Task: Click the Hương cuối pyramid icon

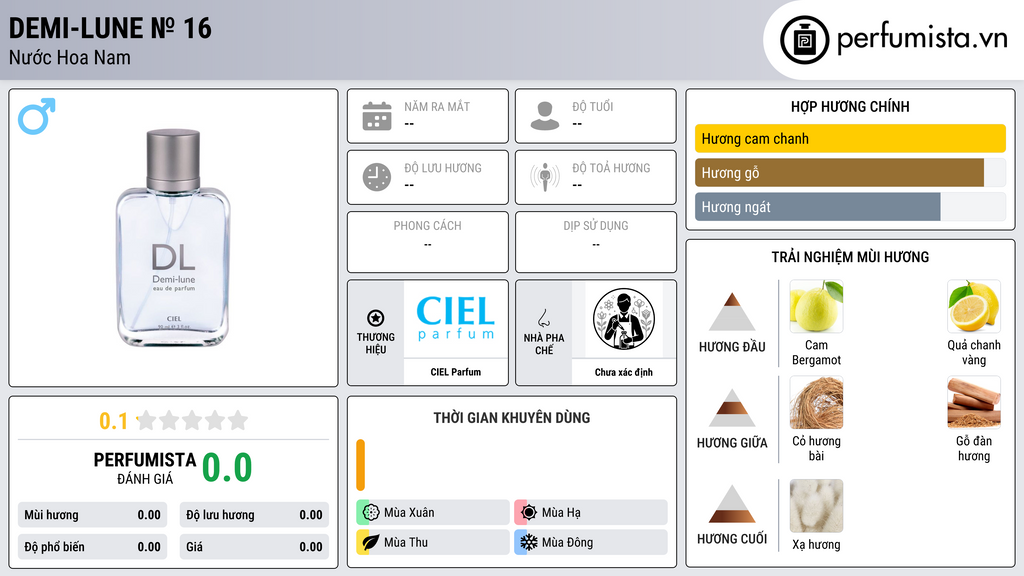Action: pyautogui.click(x=732, y=504)
